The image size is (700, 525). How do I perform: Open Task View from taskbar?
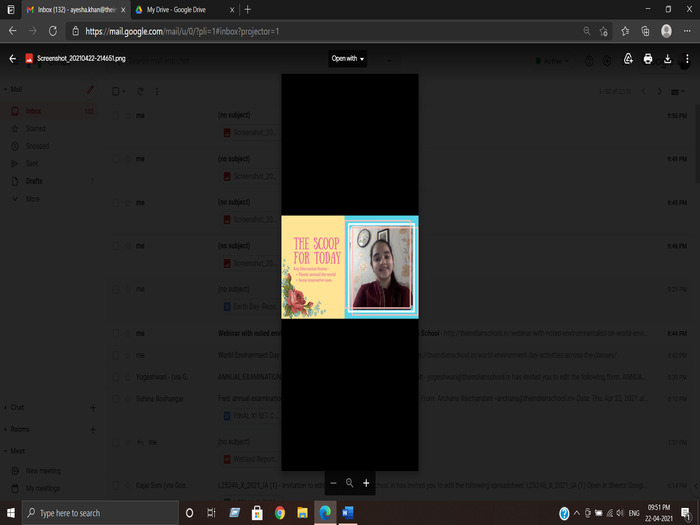(x=212, y=513)
